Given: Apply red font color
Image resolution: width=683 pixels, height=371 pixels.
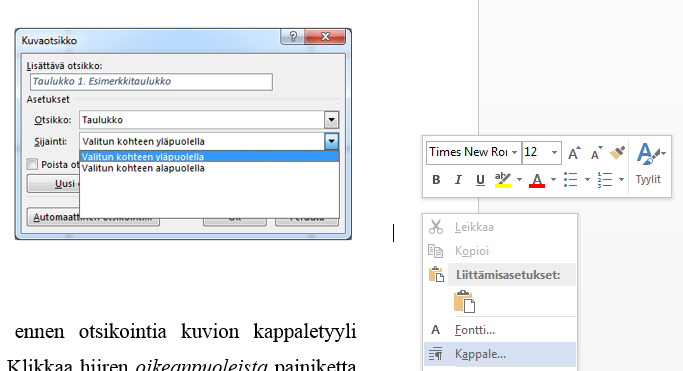Looking at the screenshot, I should click(x=537, y=179).
